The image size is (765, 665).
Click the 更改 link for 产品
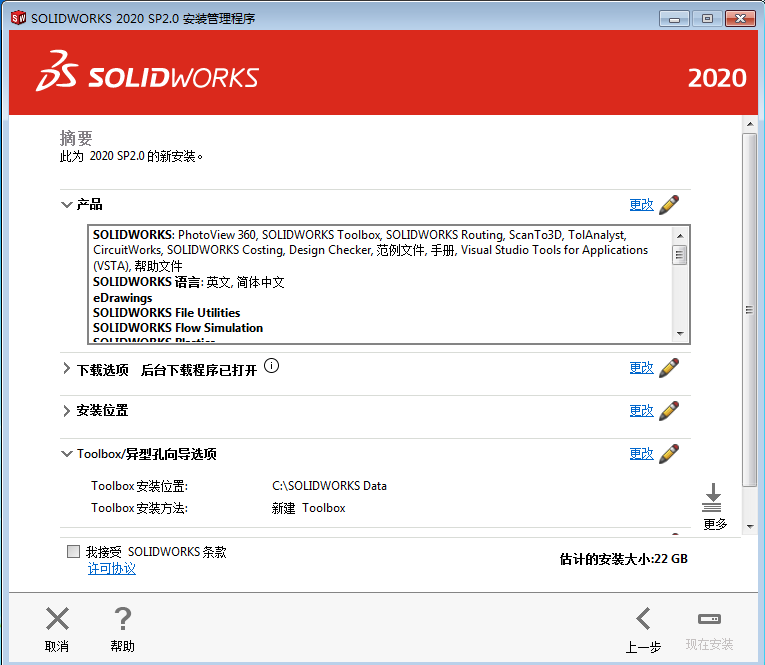(641, 204)
